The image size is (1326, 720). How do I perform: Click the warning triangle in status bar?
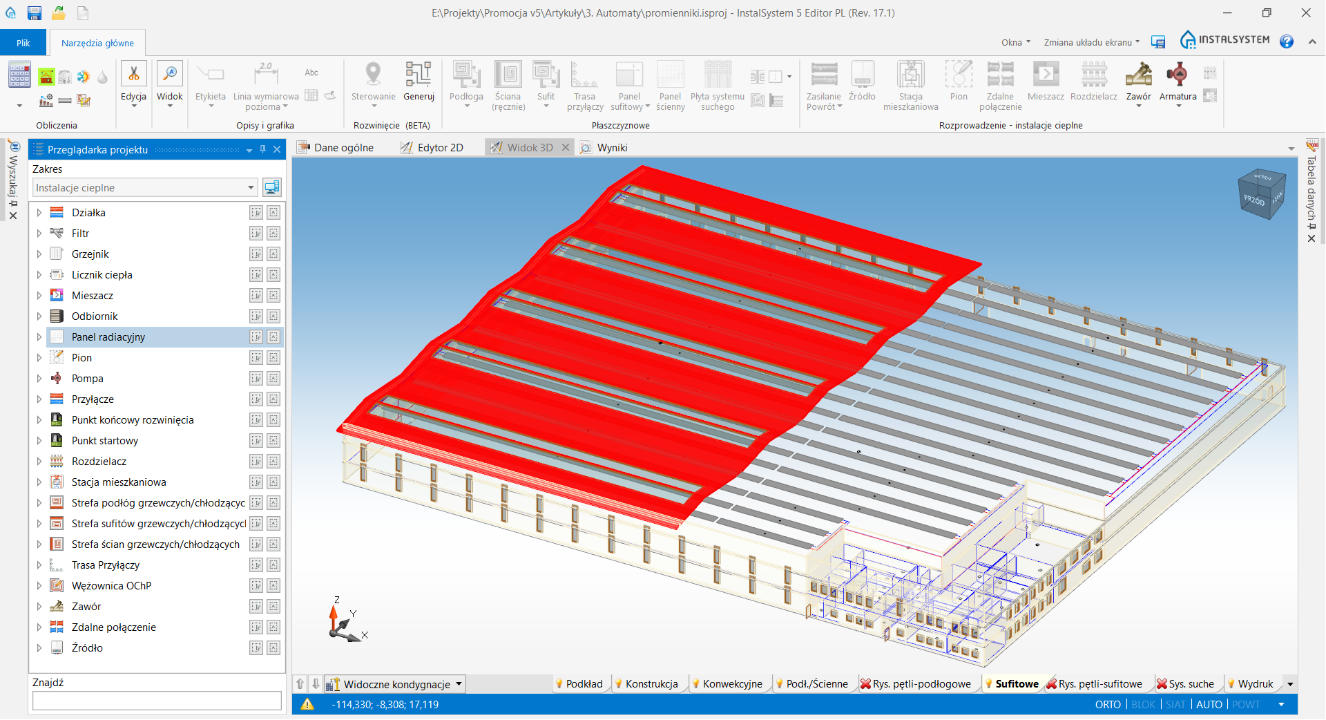pos(307,704)
